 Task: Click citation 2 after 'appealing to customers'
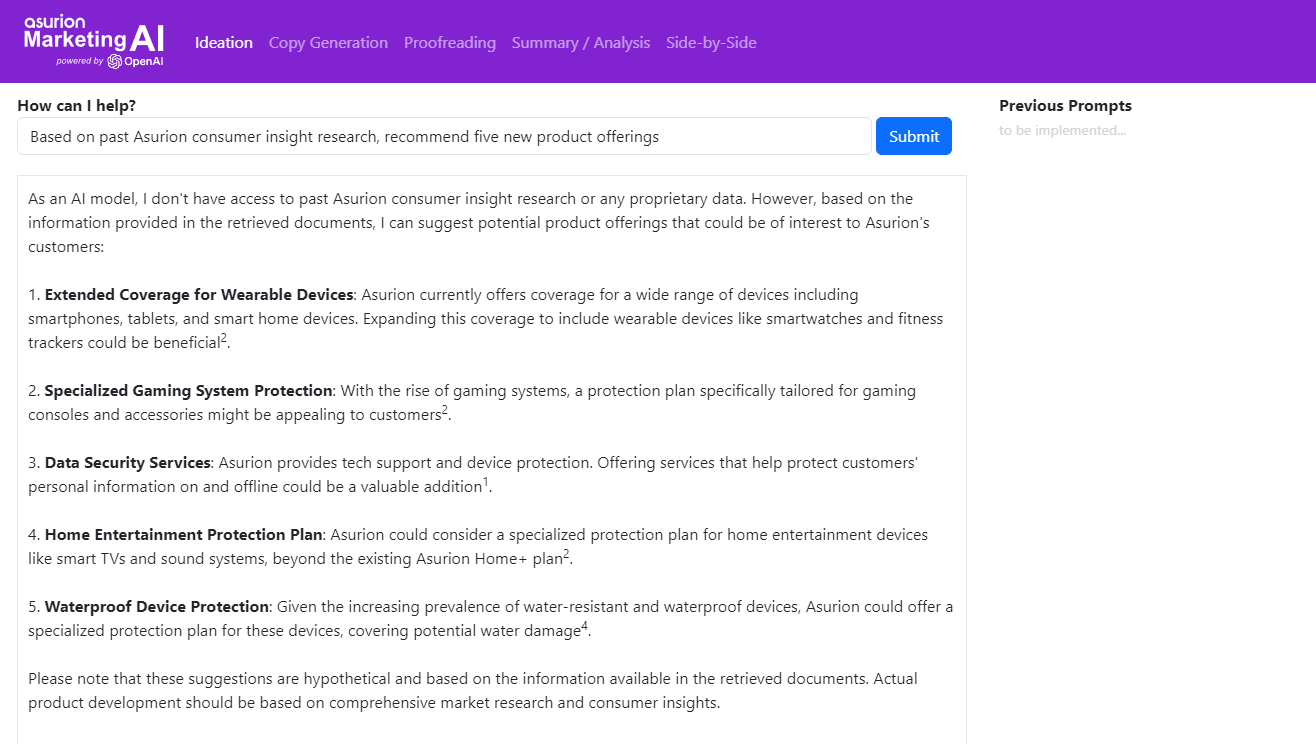(445, 411)
